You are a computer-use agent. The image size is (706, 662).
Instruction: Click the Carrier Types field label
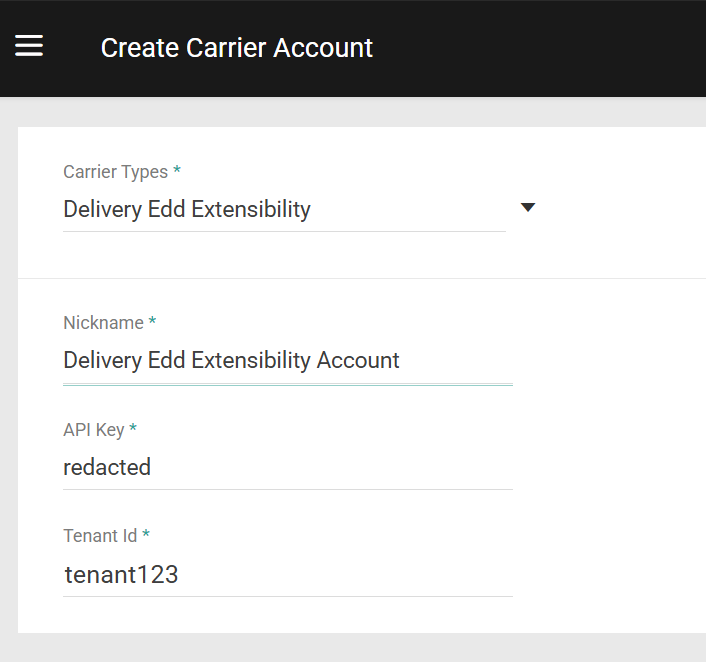click(x=115, y=172)
